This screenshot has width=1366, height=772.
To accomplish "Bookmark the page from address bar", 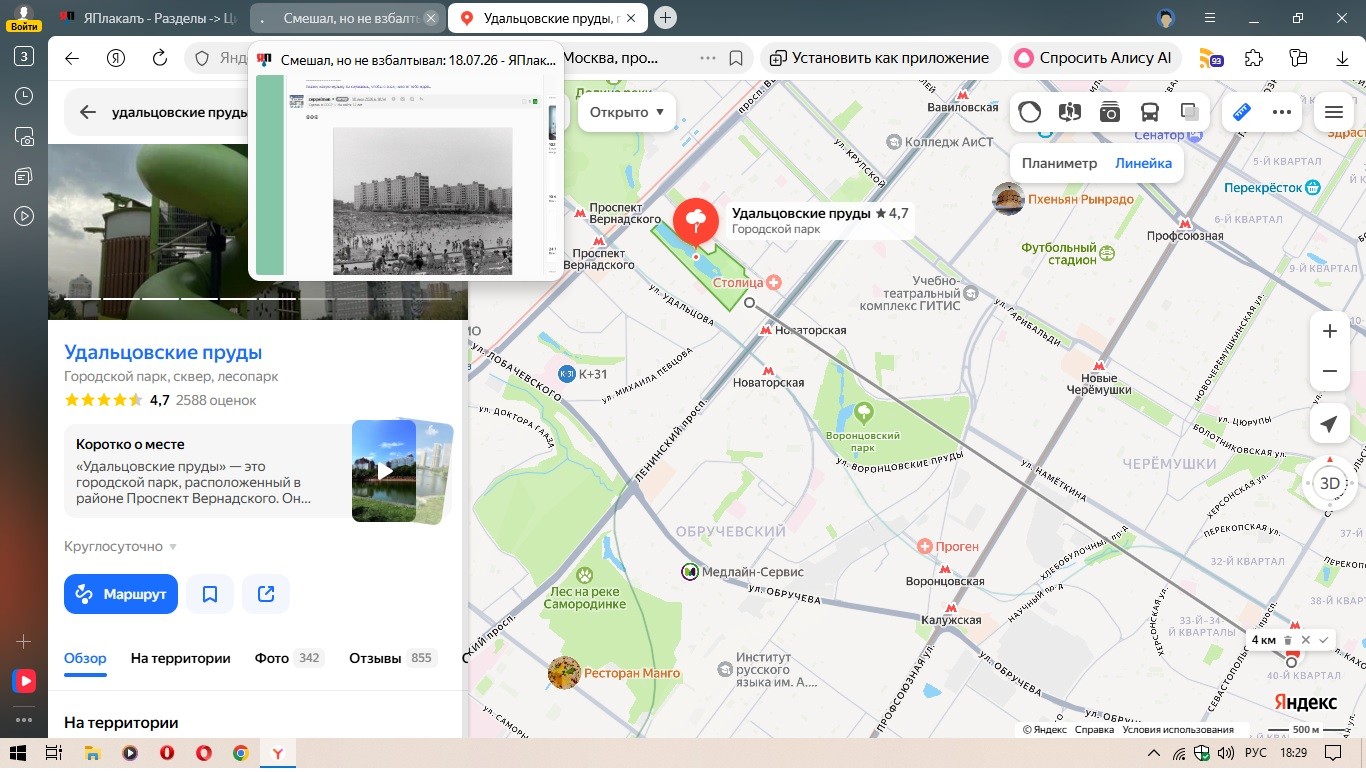I will (736, 58).
